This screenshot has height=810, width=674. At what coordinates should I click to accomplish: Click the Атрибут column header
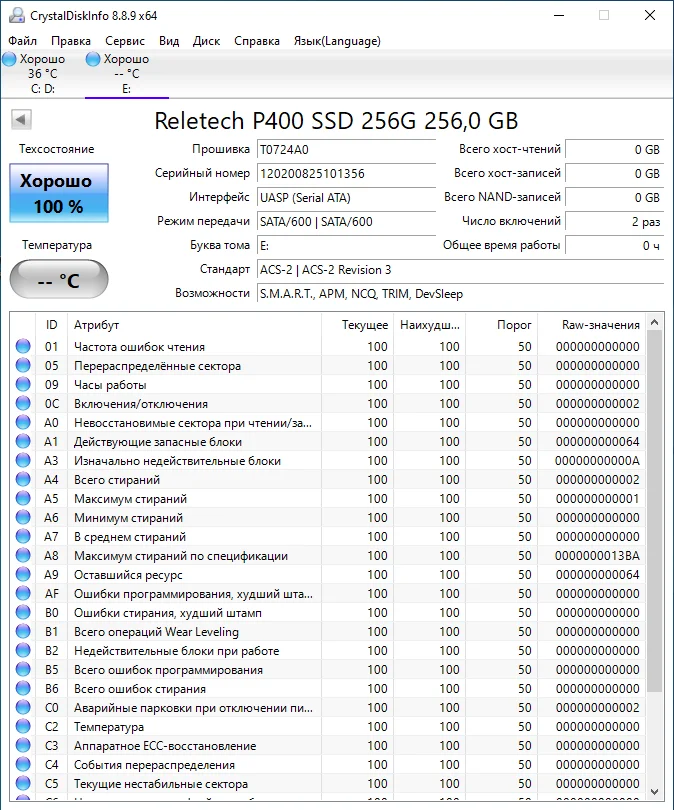194,325
